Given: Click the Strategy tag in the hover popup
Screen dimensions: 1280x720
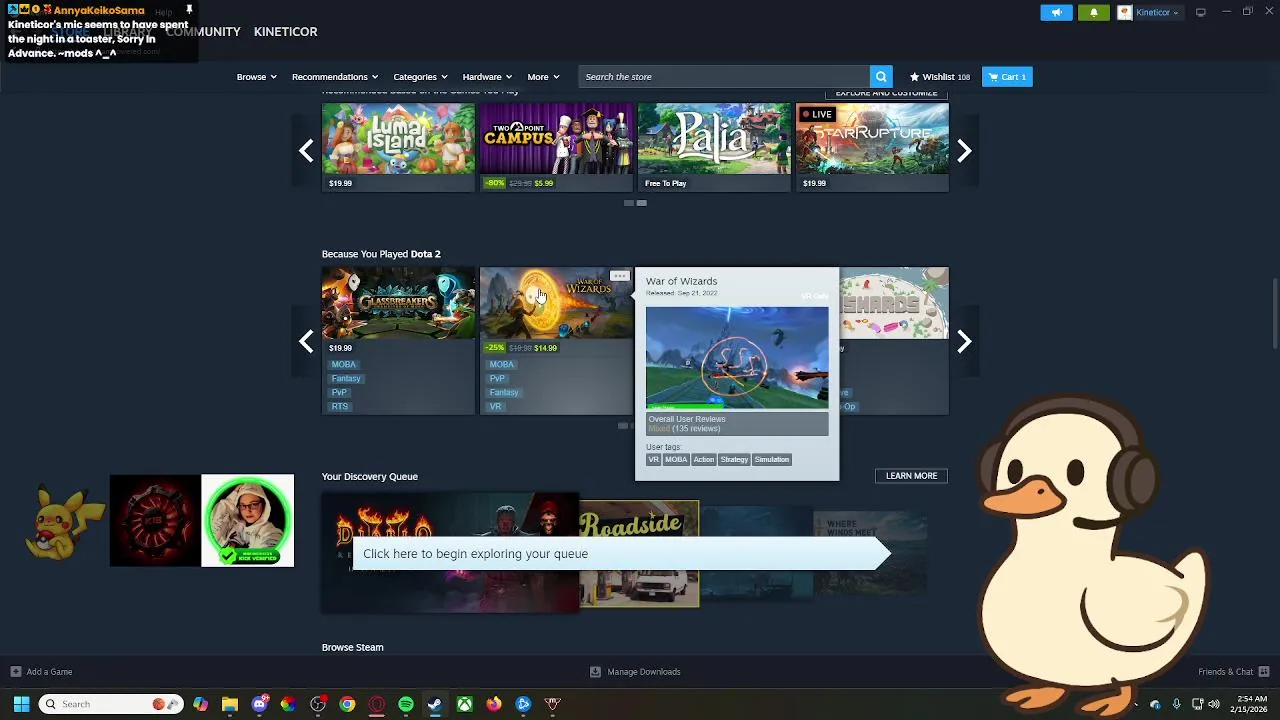Looking at the screenshot, I should pos(734,460).
